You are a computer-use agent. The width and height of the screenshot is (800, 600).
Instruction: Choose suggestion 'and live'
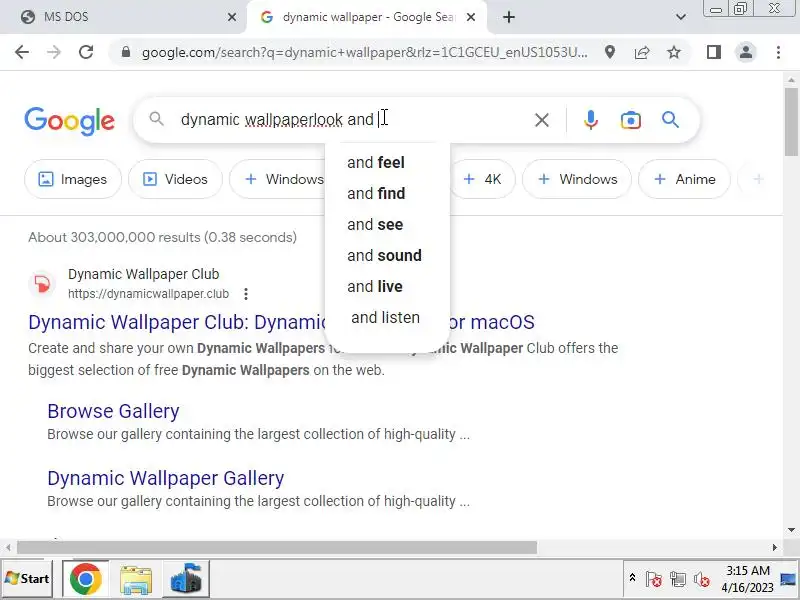[387, 287]
